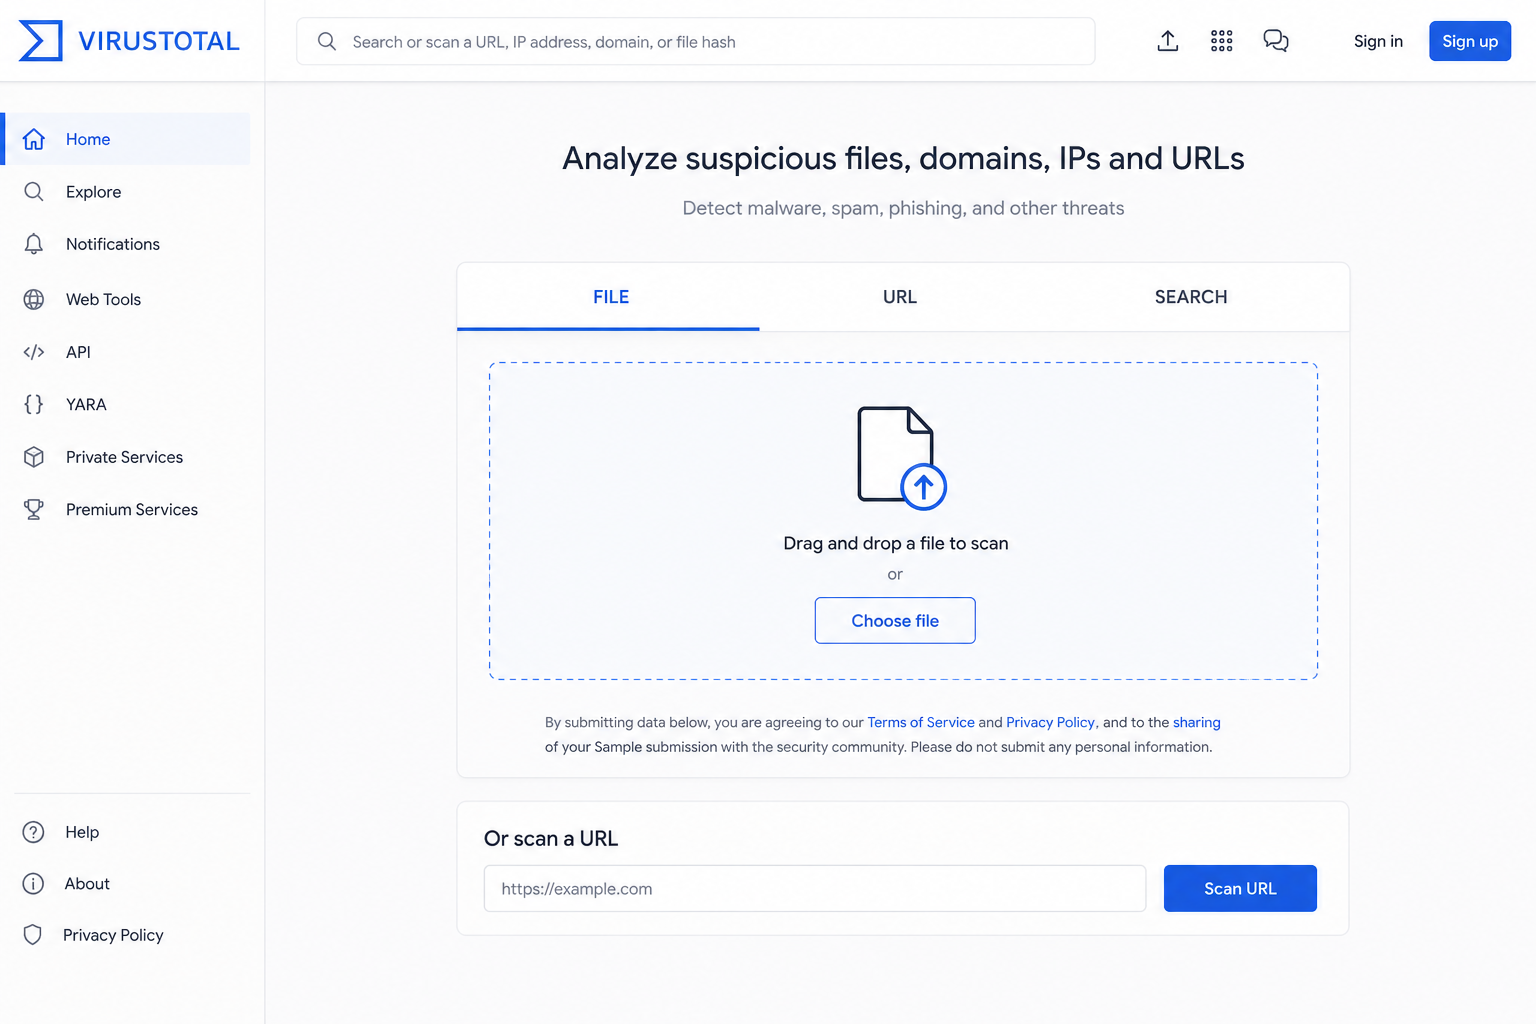The height and width of the screenshot is (1024, 1536).
Task: Open Web Tools in the sidebar
Action: point(127,299)
